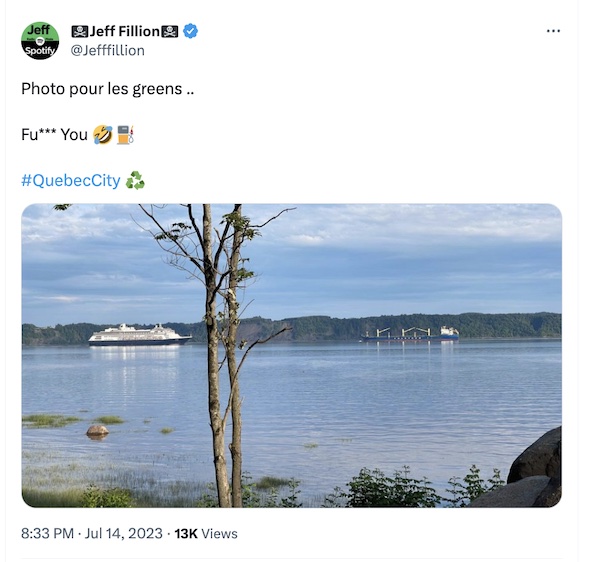
Task: Click the cruise ship in the photo
Action: (x=140, y=335)
